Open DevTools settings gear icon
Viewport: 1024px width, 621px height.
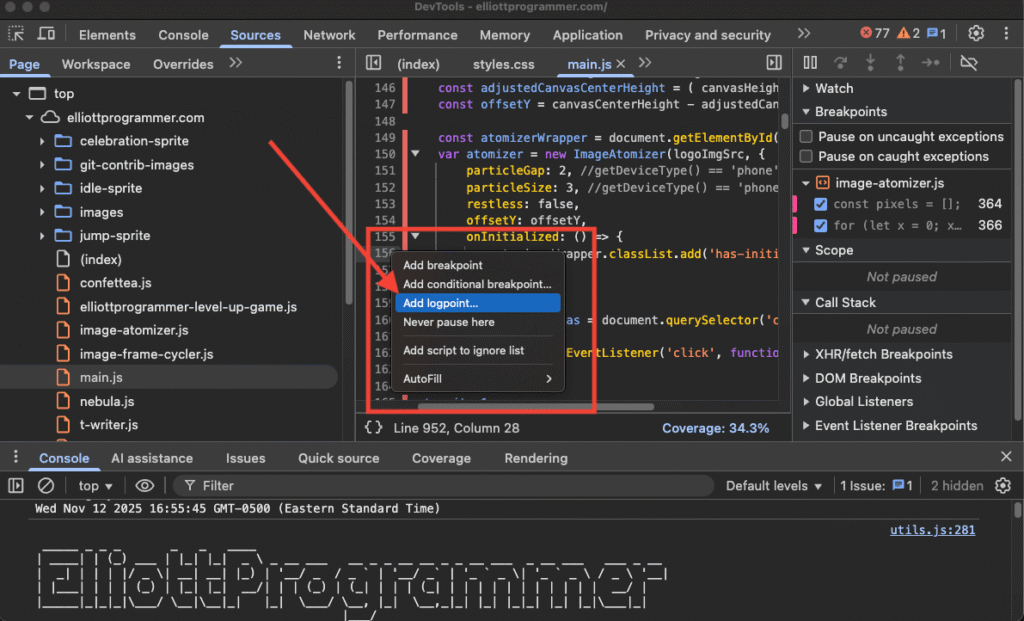tap(977, 34)
